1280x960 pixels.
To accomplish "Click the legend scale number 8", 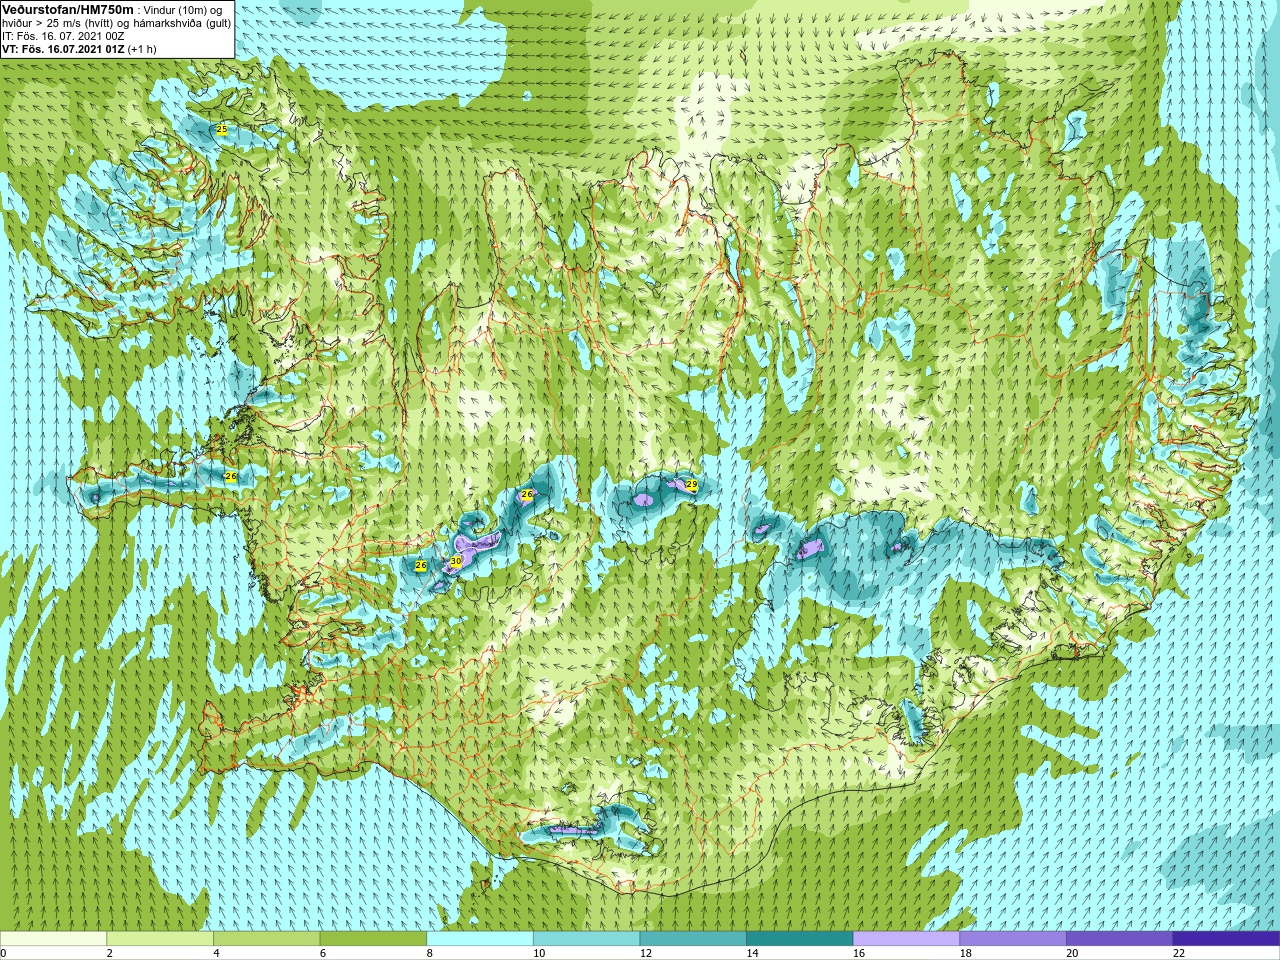I will (430, 953).
